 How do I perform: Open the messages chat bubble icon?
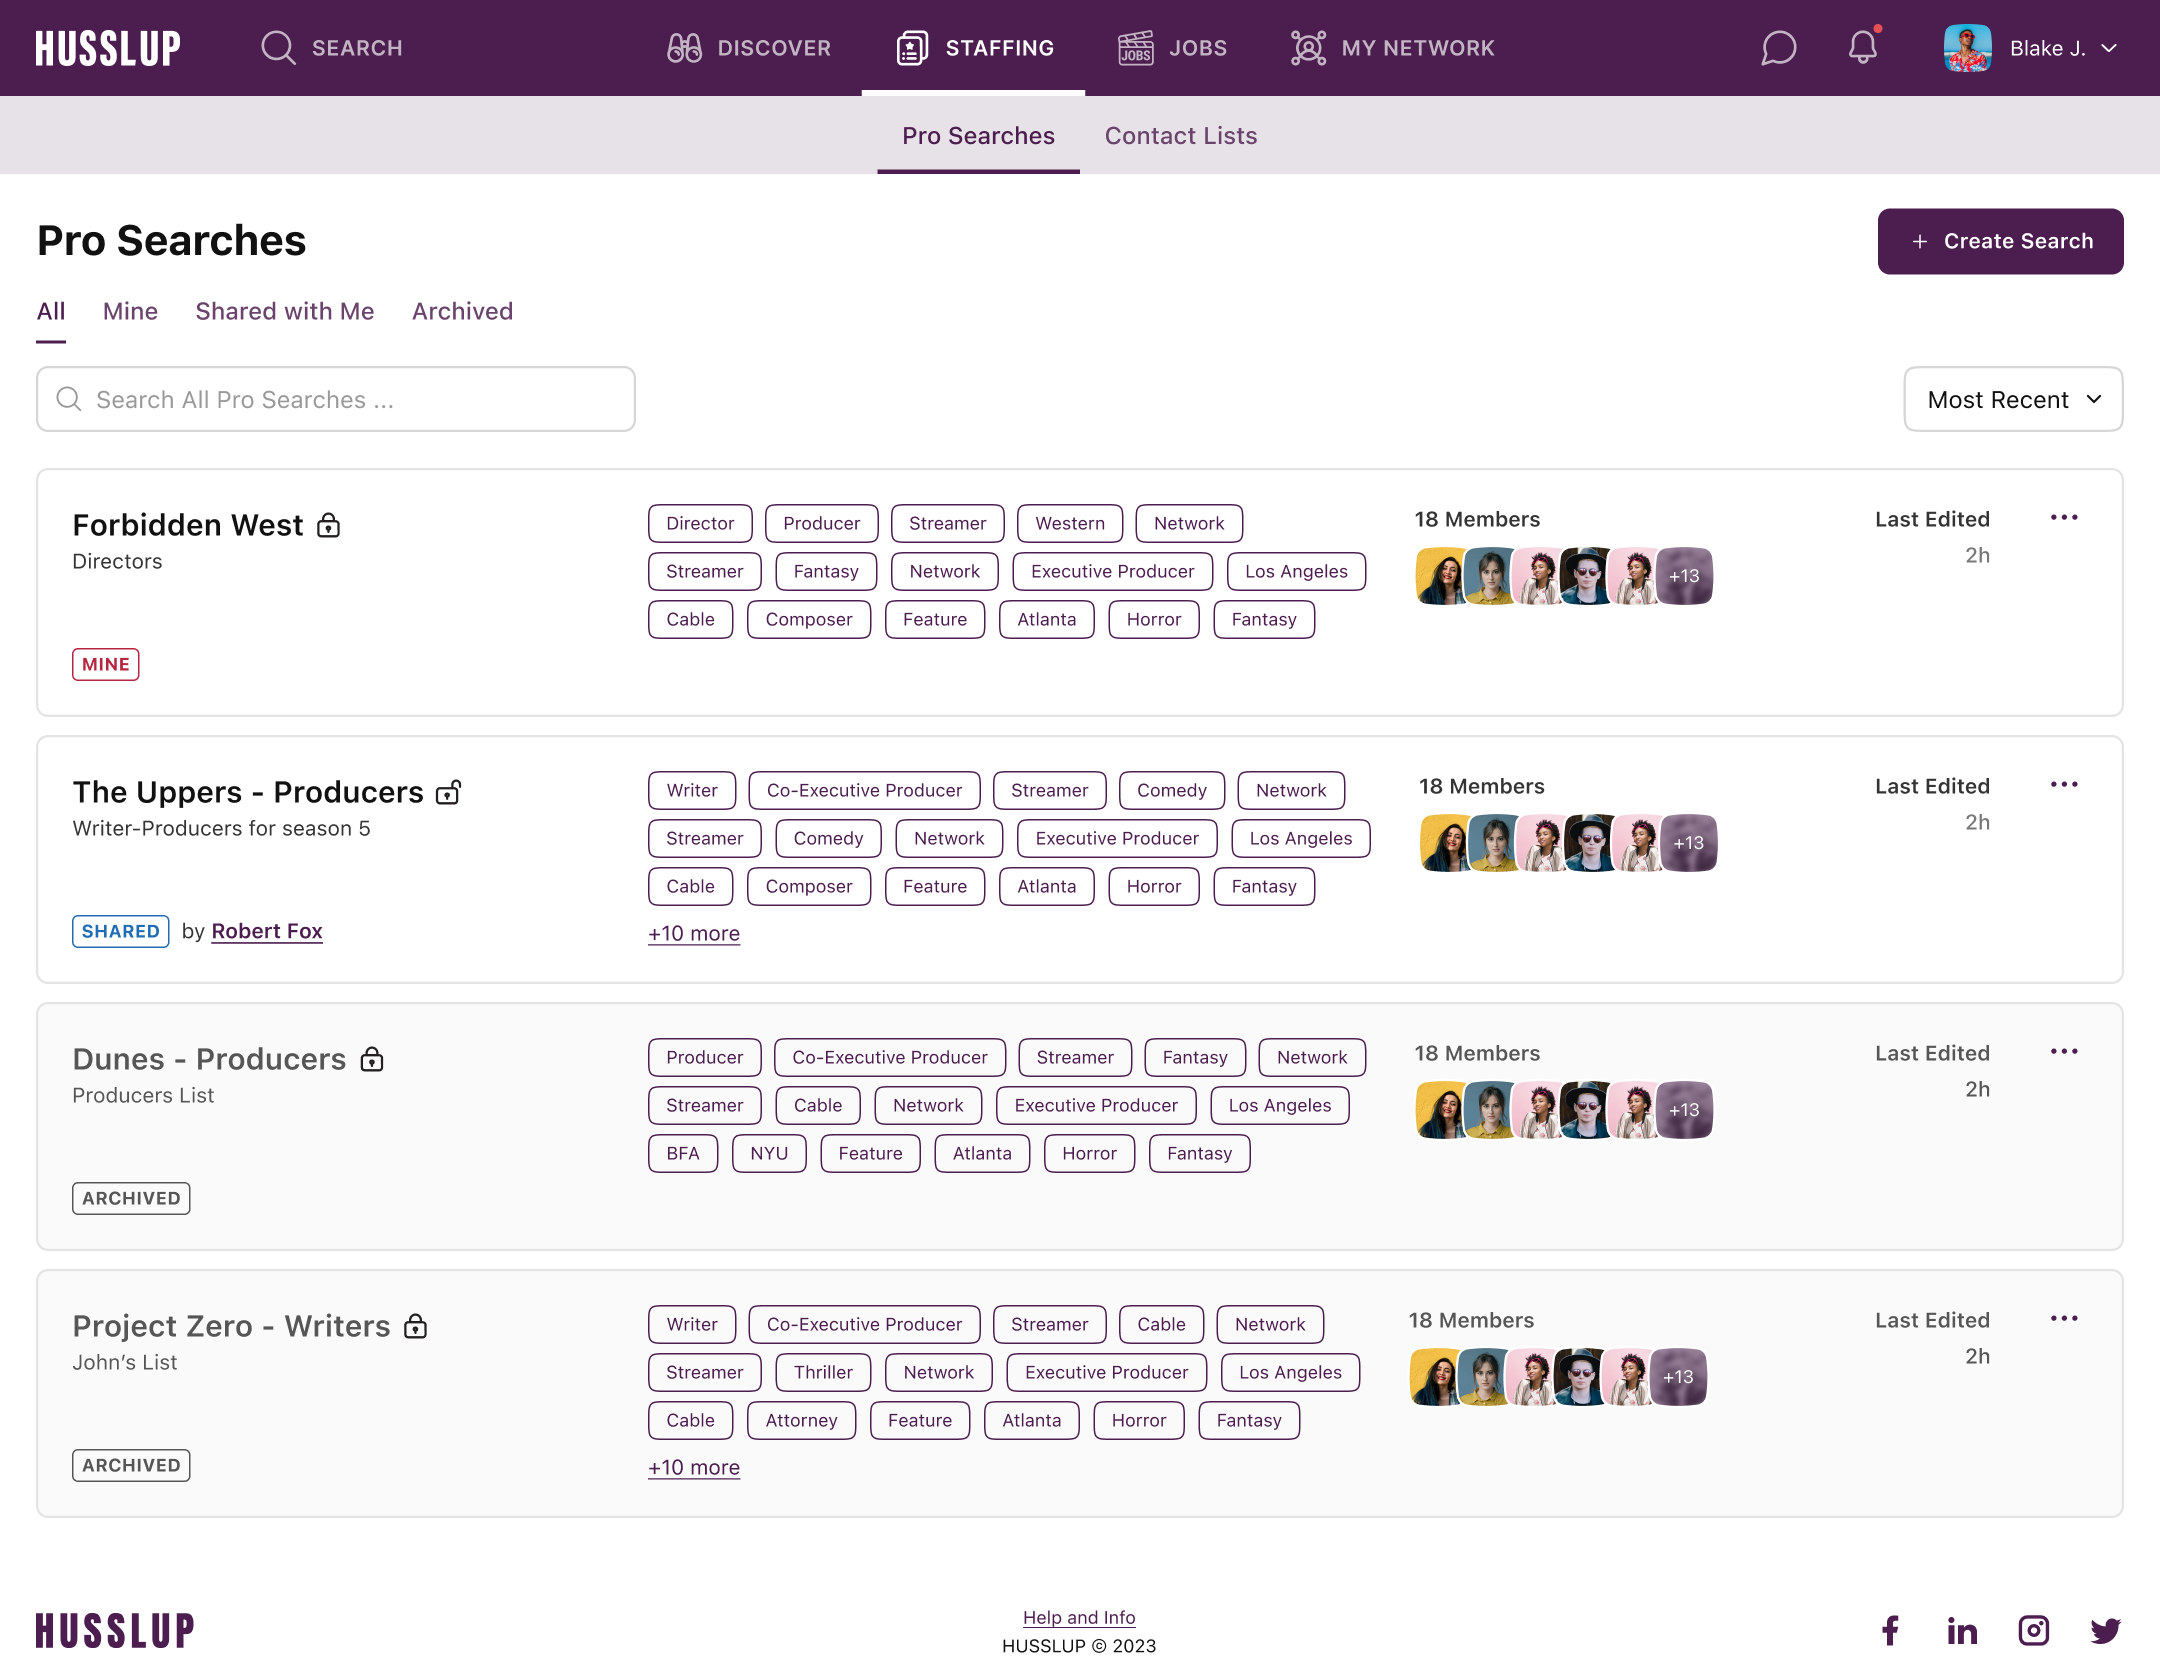(1778, 48)
